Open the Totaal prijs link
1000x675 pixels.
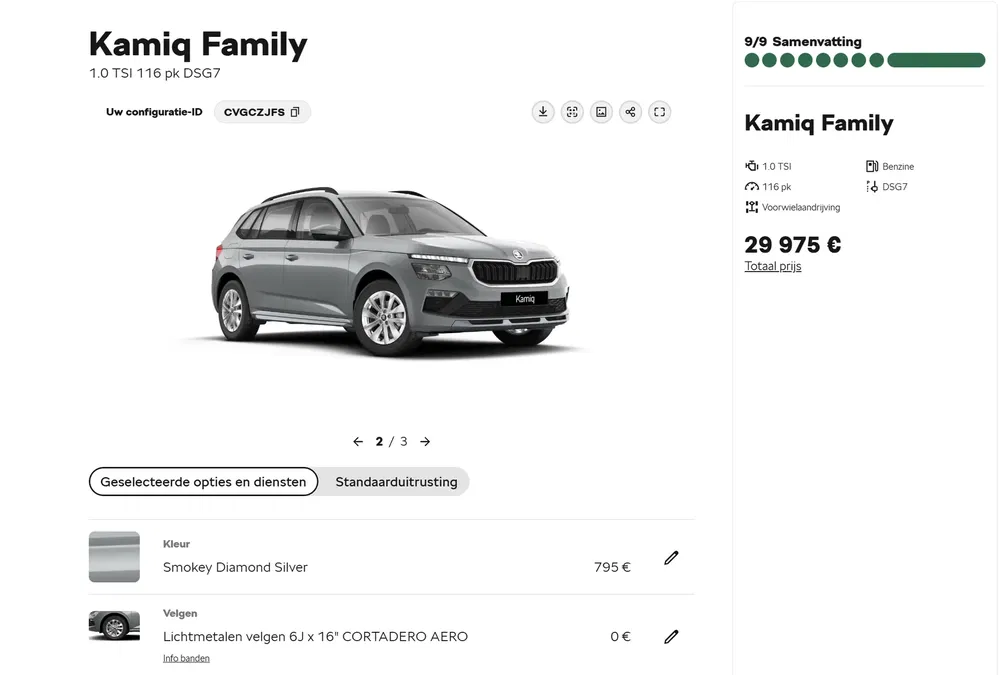click(772, 265)
